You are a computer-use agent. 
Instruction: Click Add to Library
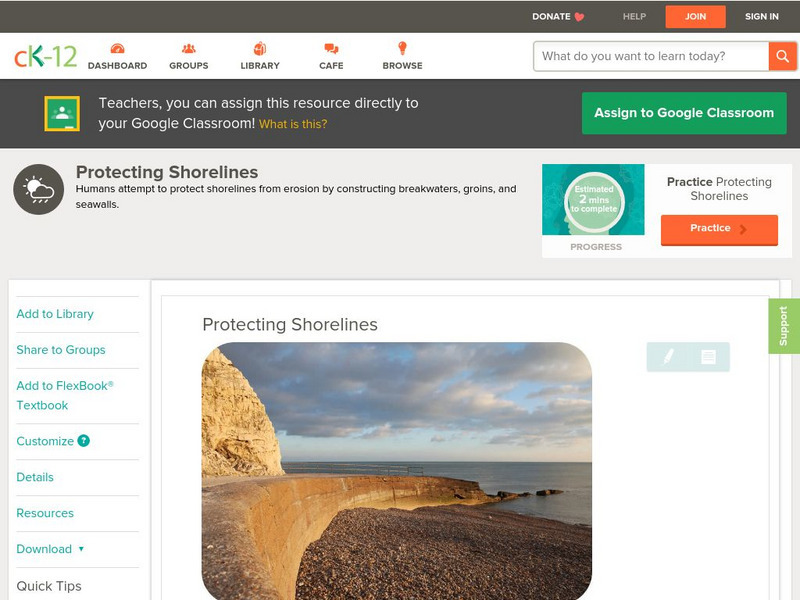(55, 314)
